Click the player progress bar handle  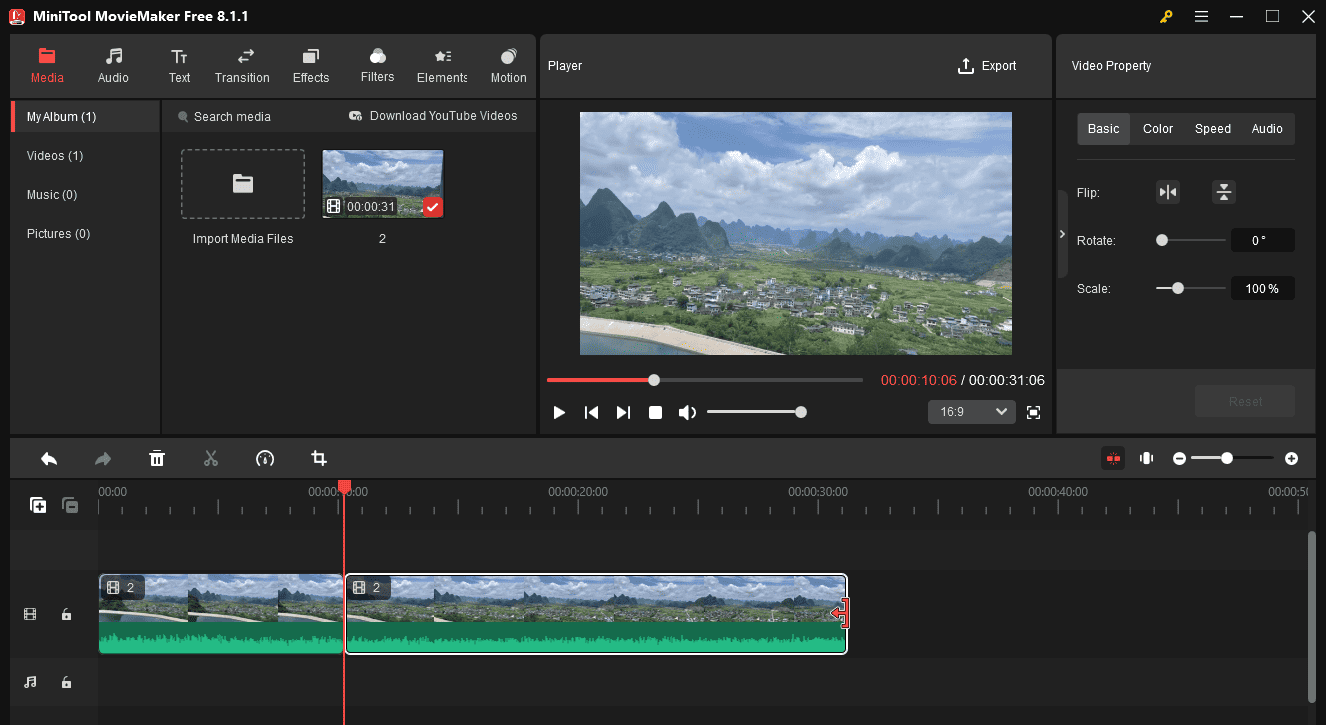(x=654, y=380)
